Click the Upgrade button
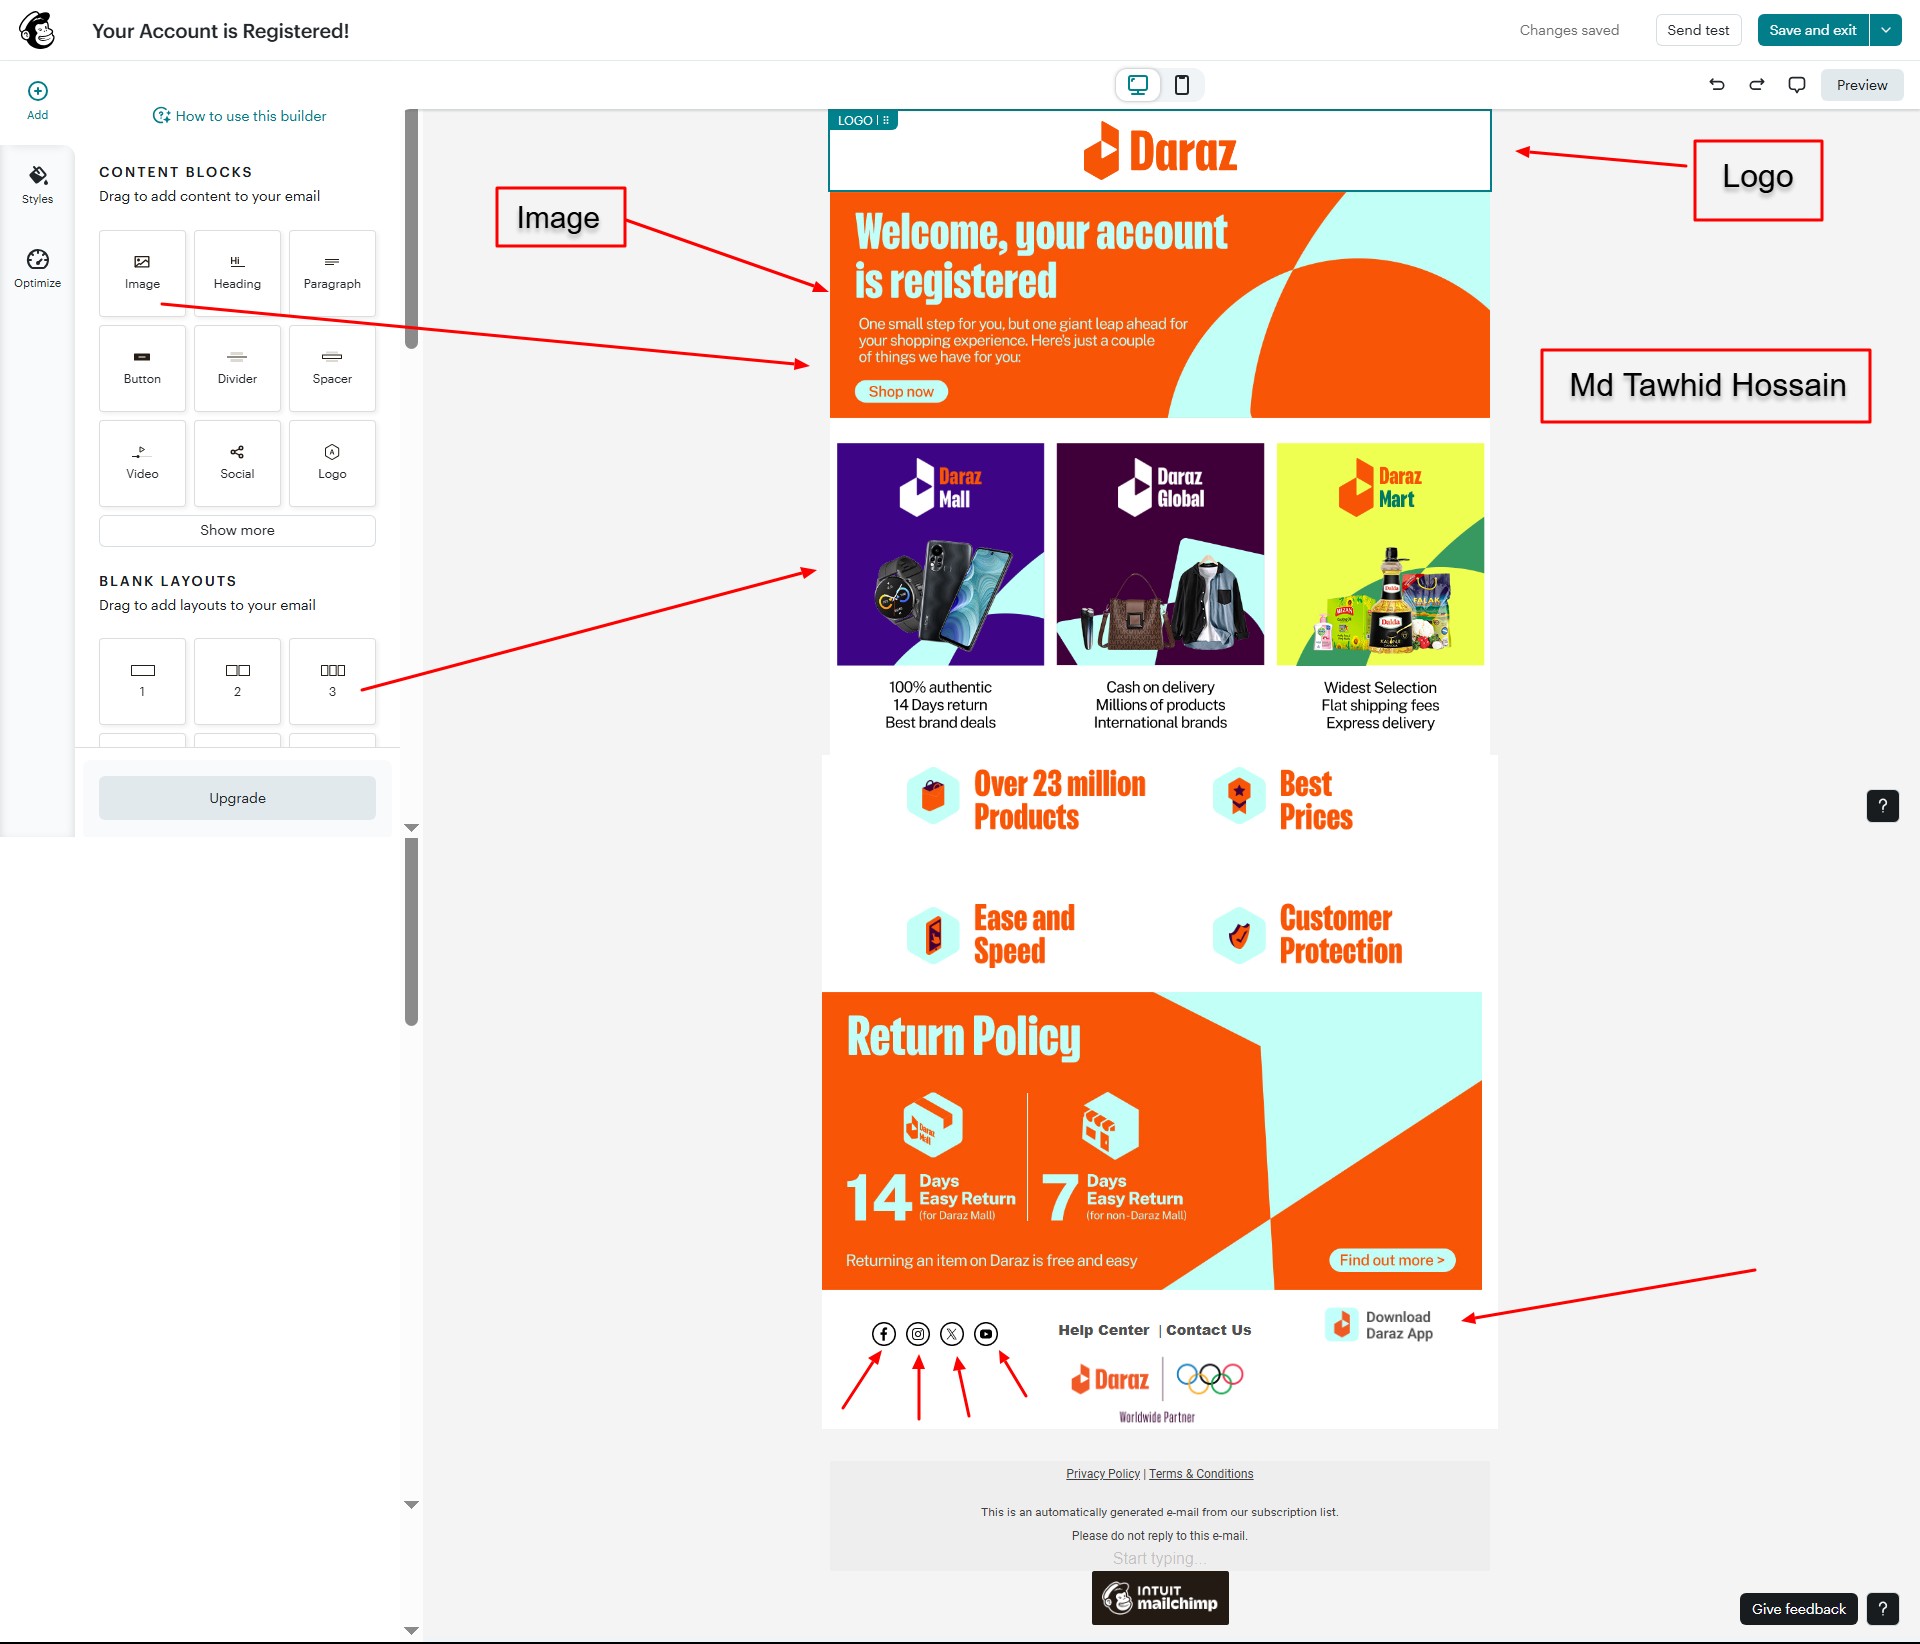The image size is (1920, 1644). pyautogui.click(x=237, y=798)
